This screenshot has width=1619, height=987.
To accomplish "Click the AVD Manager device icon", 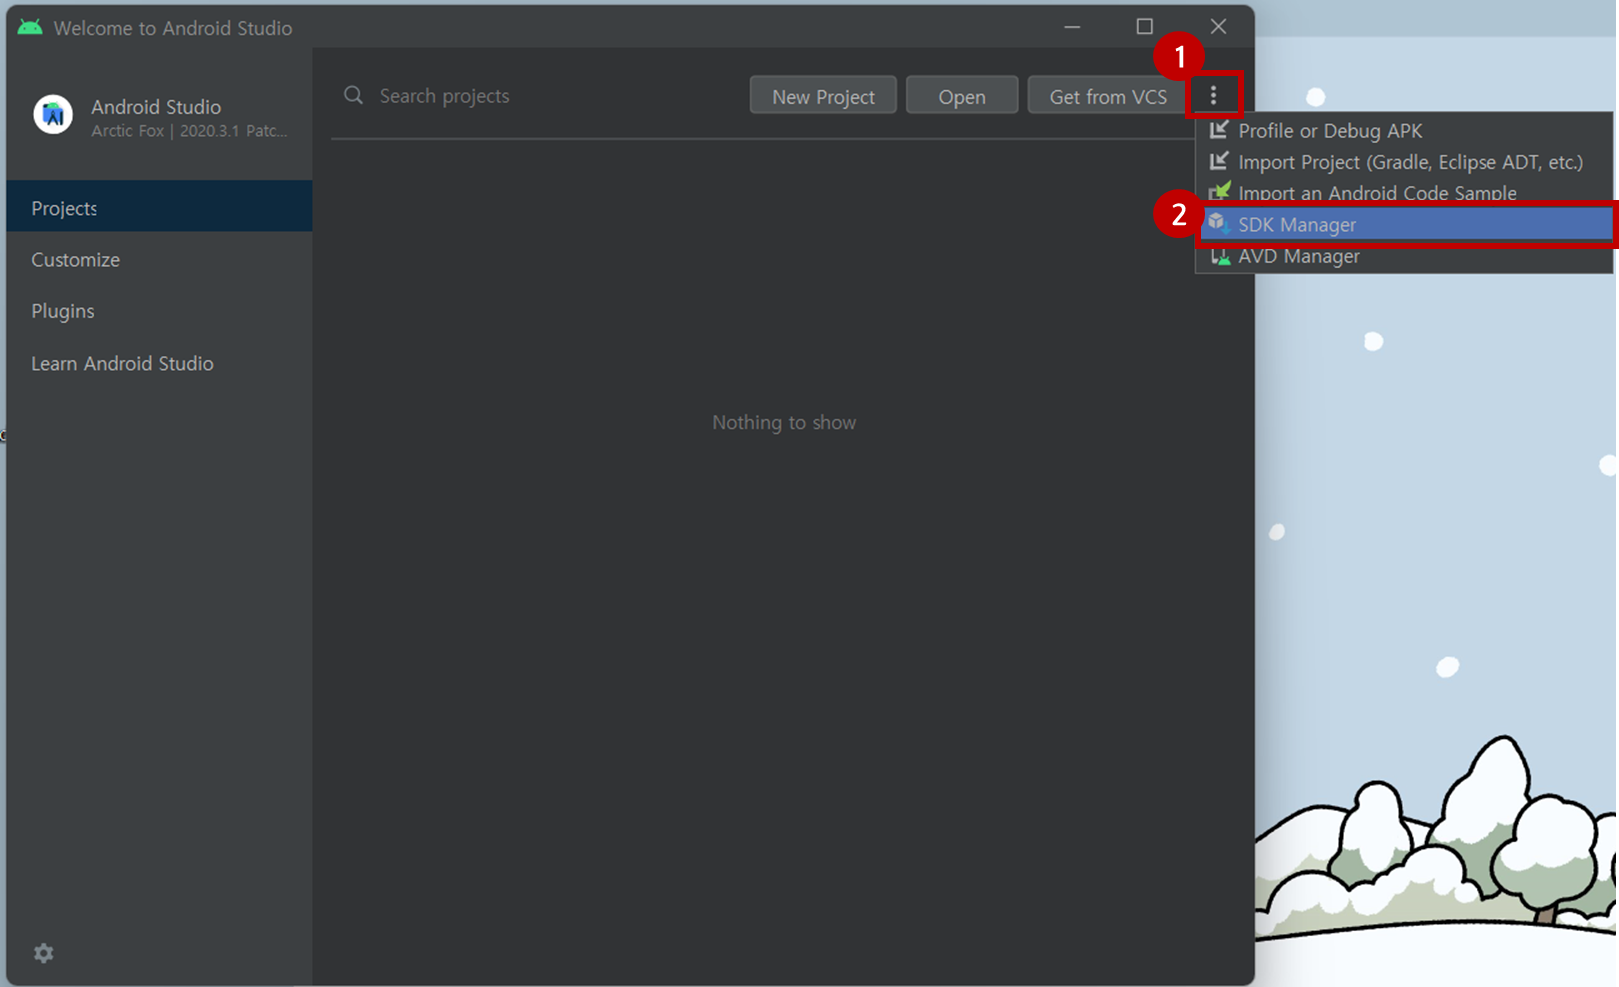I will point(1220,256).
